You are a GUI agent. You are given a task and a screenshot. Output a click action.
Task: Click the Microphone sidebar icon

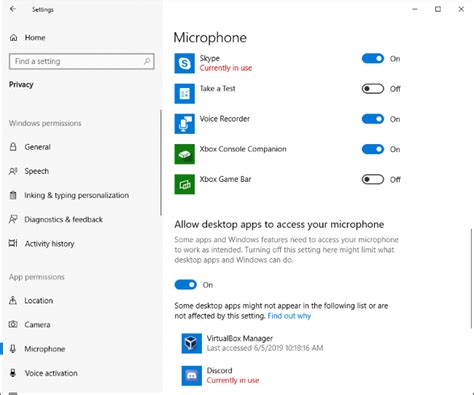click(x=13, y=349)
